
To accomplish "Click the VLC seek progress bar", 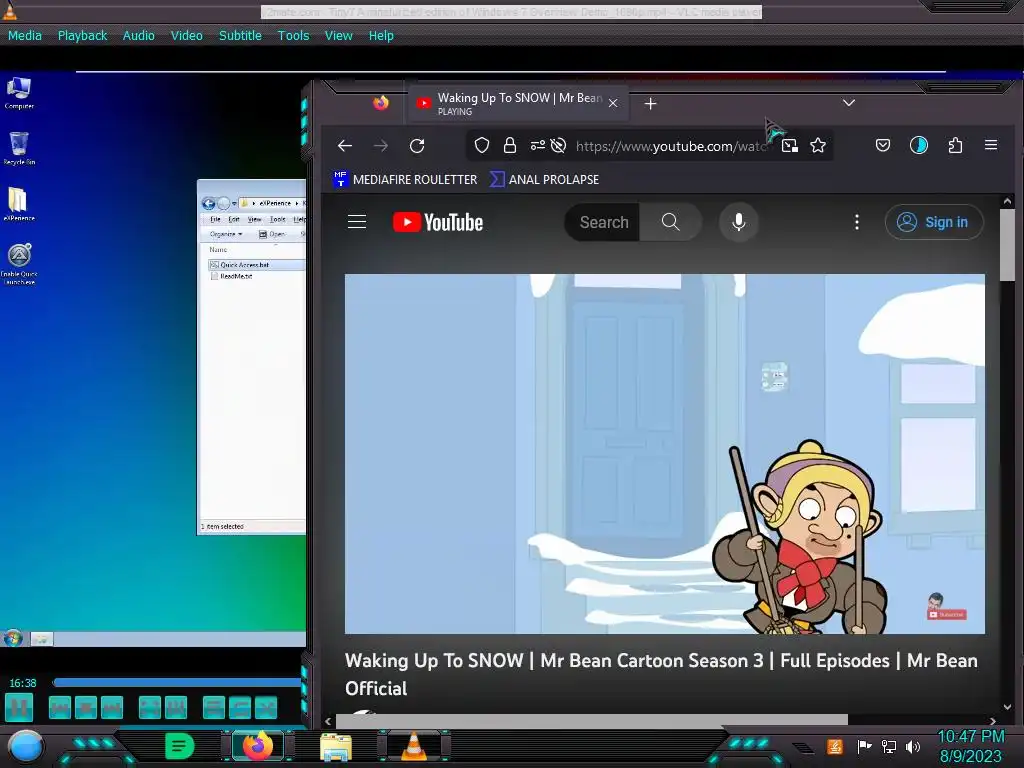I will pyautogui.click(x=178, y=682).
